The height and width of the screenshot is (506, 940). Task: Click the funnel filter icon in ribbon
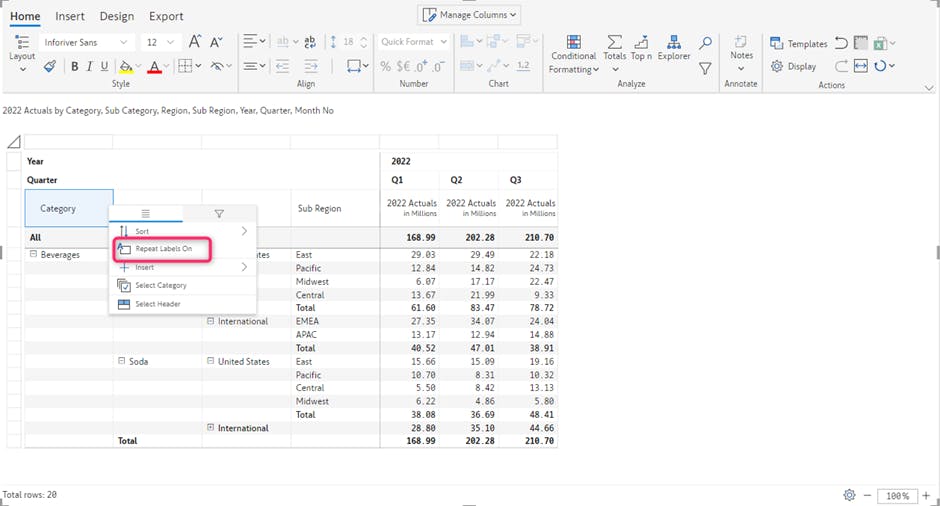[x=705, y=68]
